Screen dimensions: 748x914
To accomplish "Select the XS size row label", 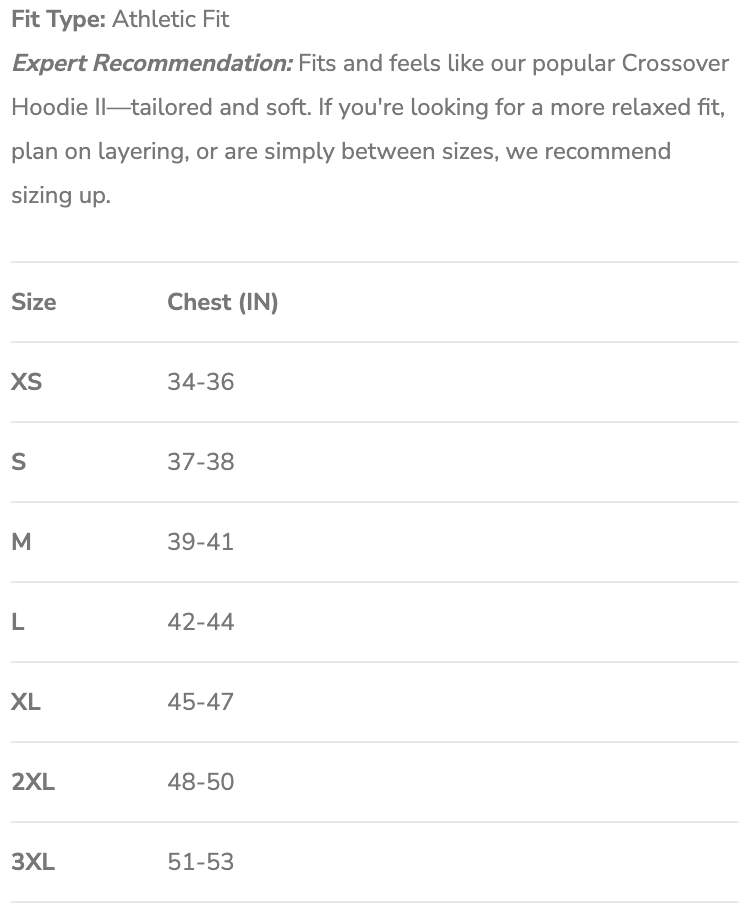I will tap(27, 382).
